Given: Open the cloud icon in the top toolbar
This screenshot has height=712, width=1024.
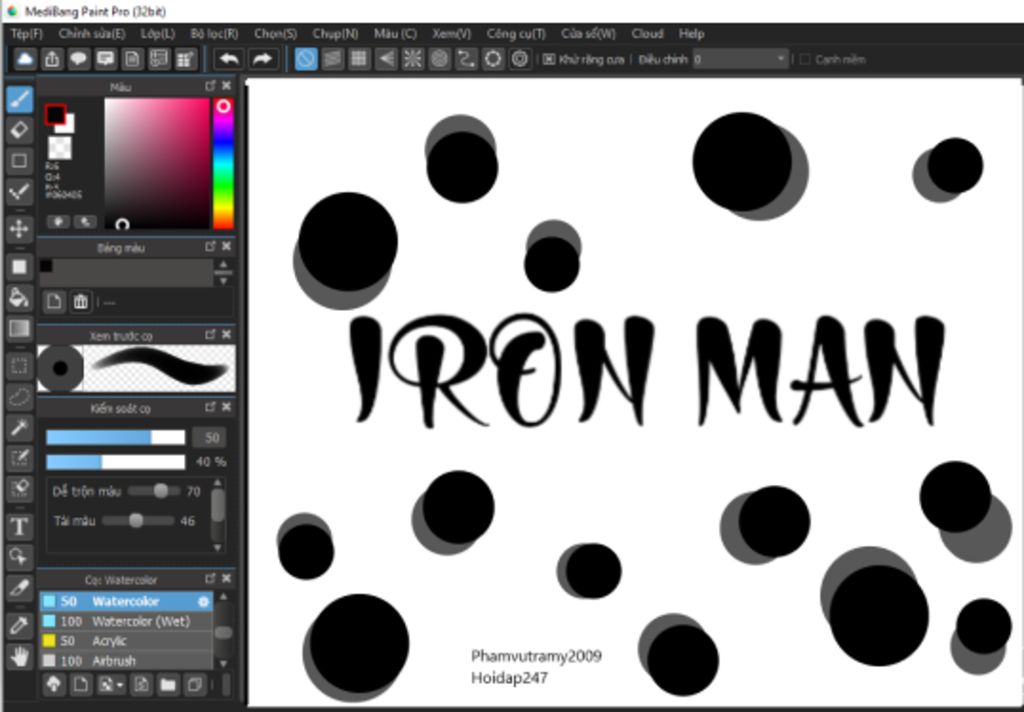Looking at the screenshot, I should pyautogui.click(x=25, y=59).
